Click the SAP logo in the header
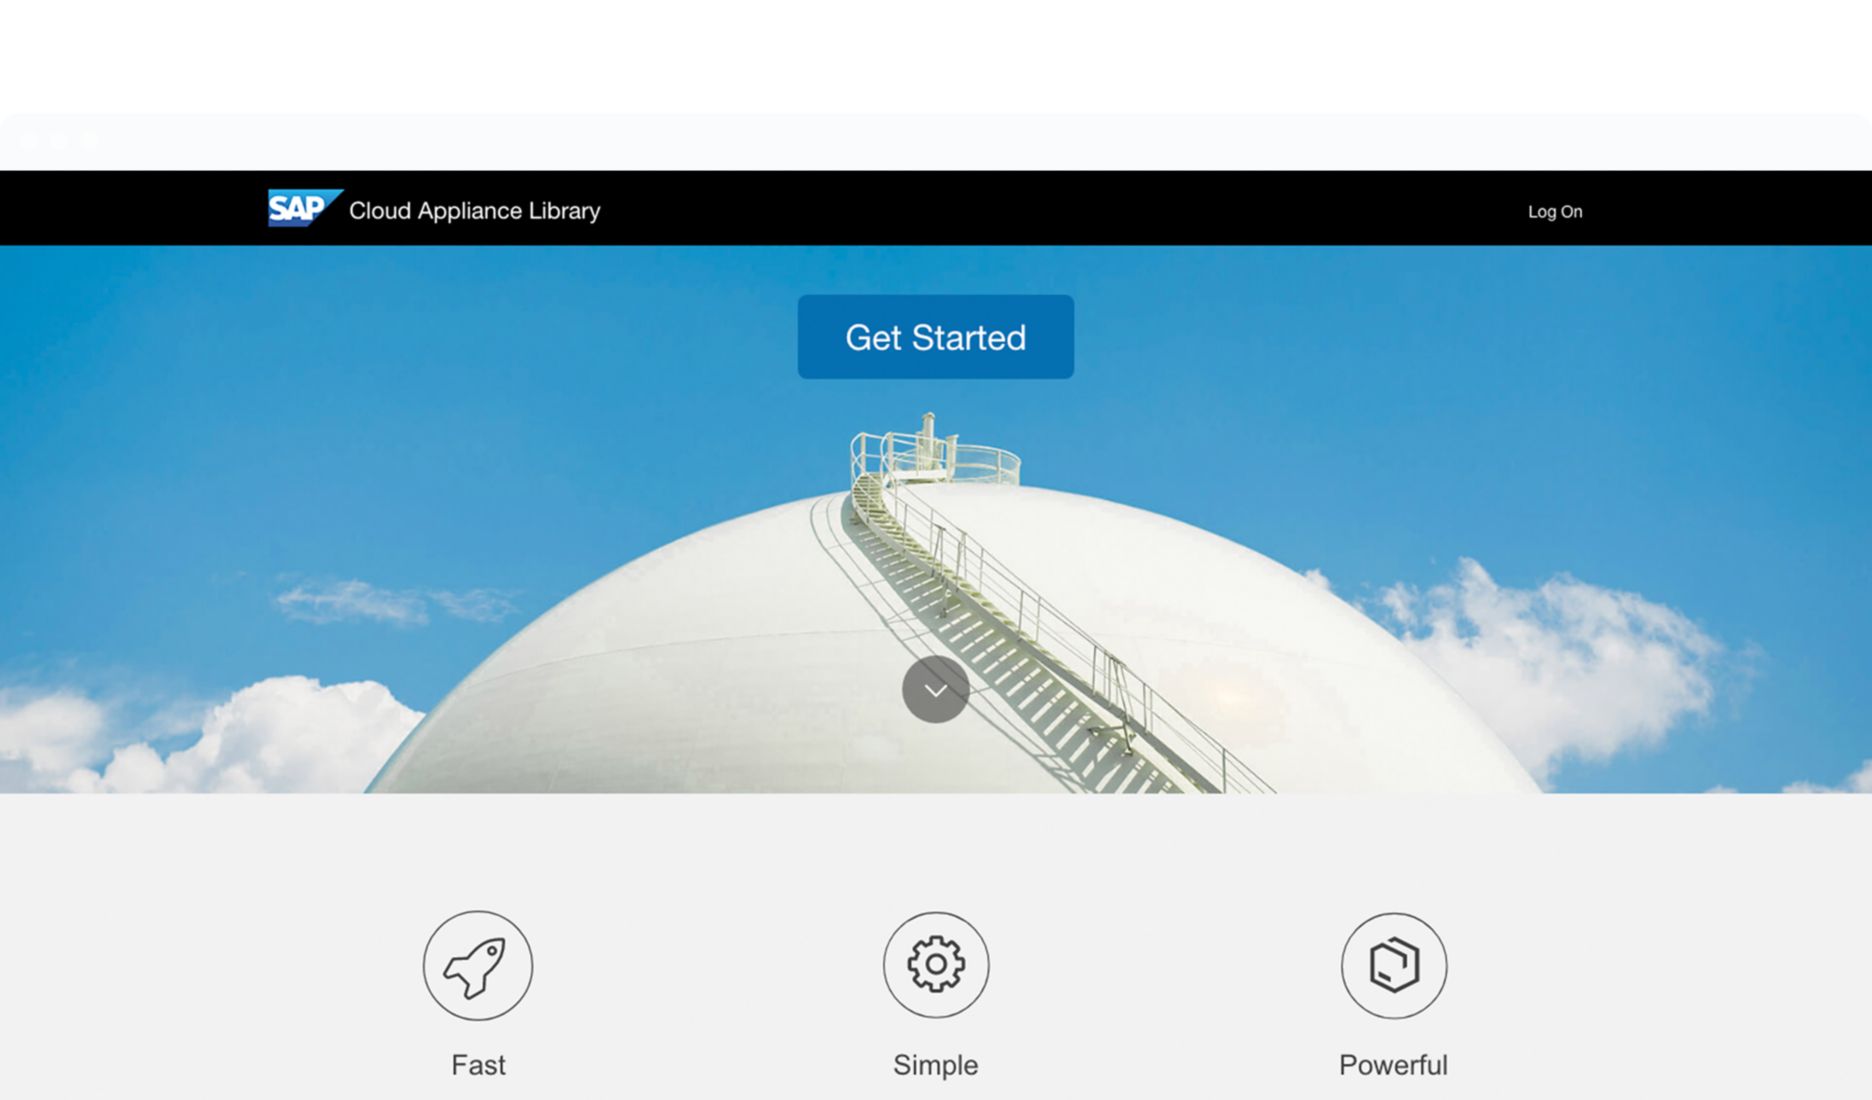Screen dimensions: 1872x1100 click(x=303, y=208)
